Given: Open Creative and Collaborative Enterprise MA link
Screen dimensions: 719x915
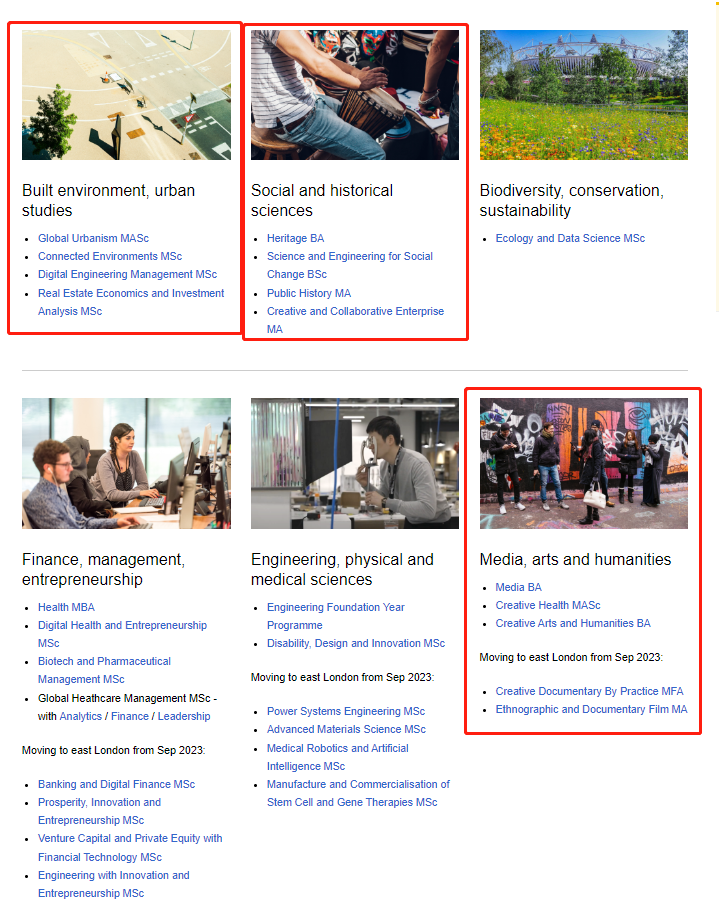Looking at the screenshot, I should coord(355,320).
